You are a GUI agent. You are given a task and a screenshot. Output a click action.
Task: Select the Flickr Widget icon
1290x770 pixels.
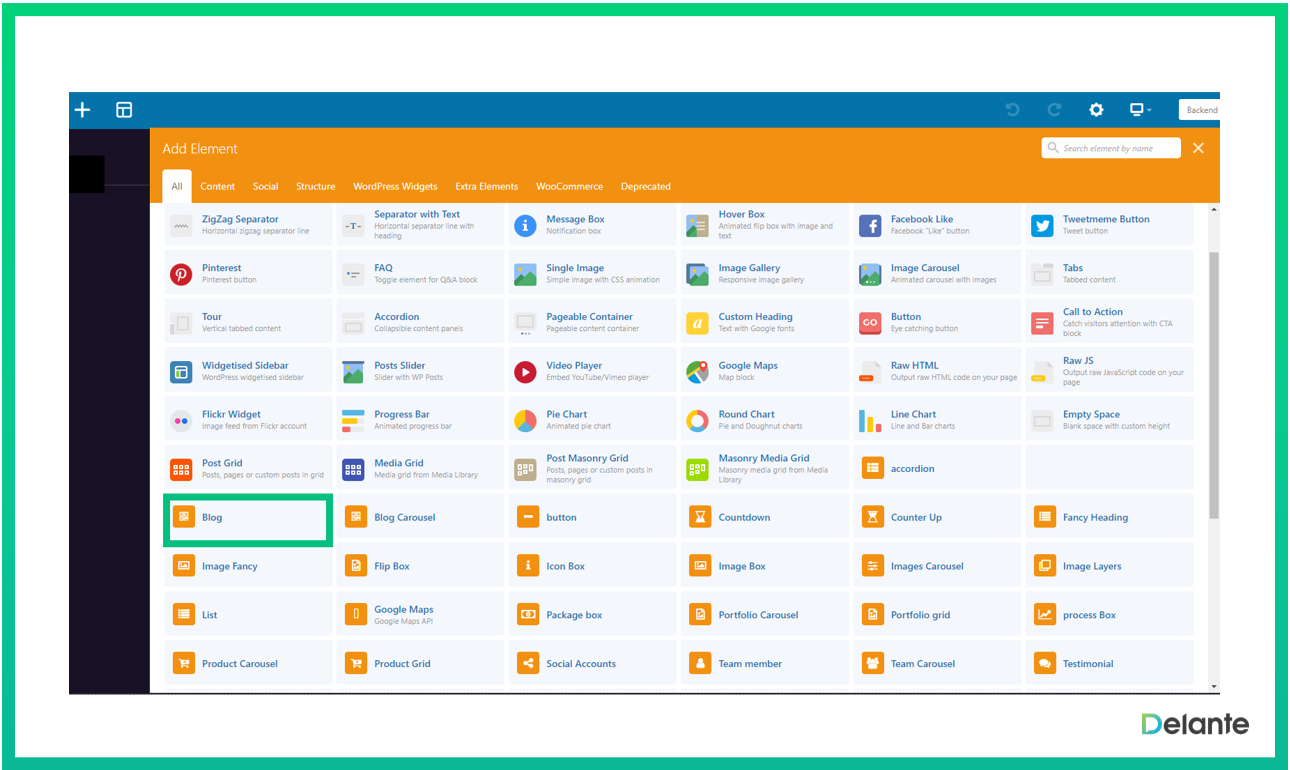[x=181, y=421]
